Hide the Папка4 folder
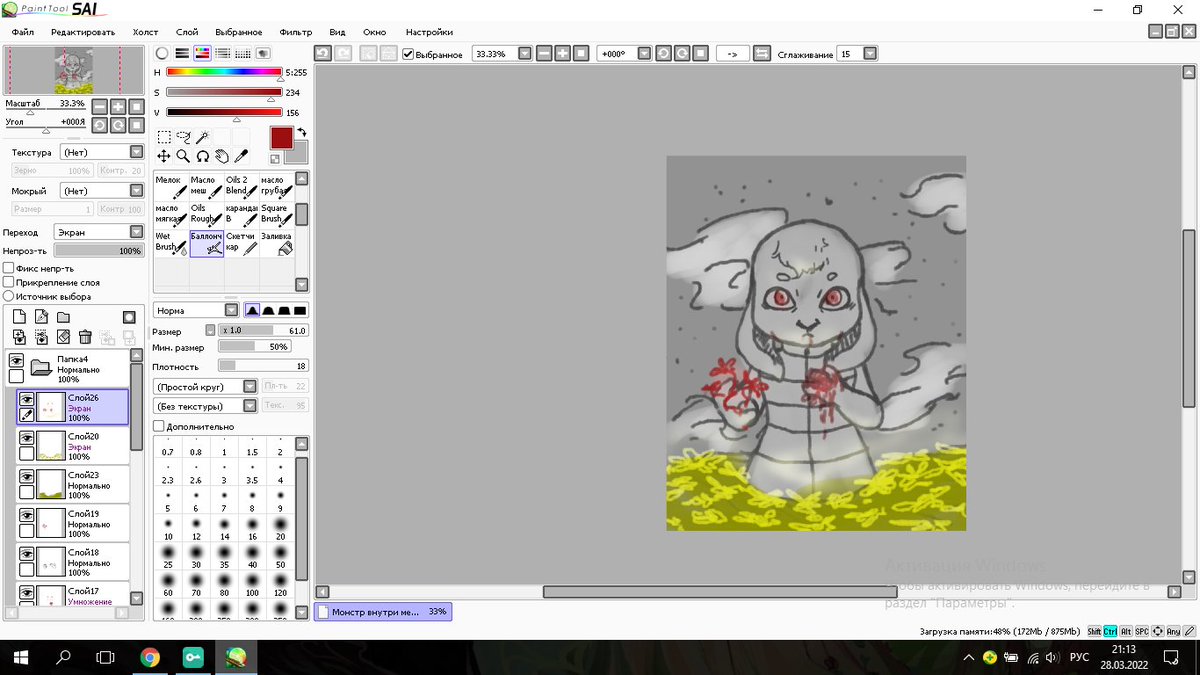Screen dimensions: 1200x675 click(16, 361)
